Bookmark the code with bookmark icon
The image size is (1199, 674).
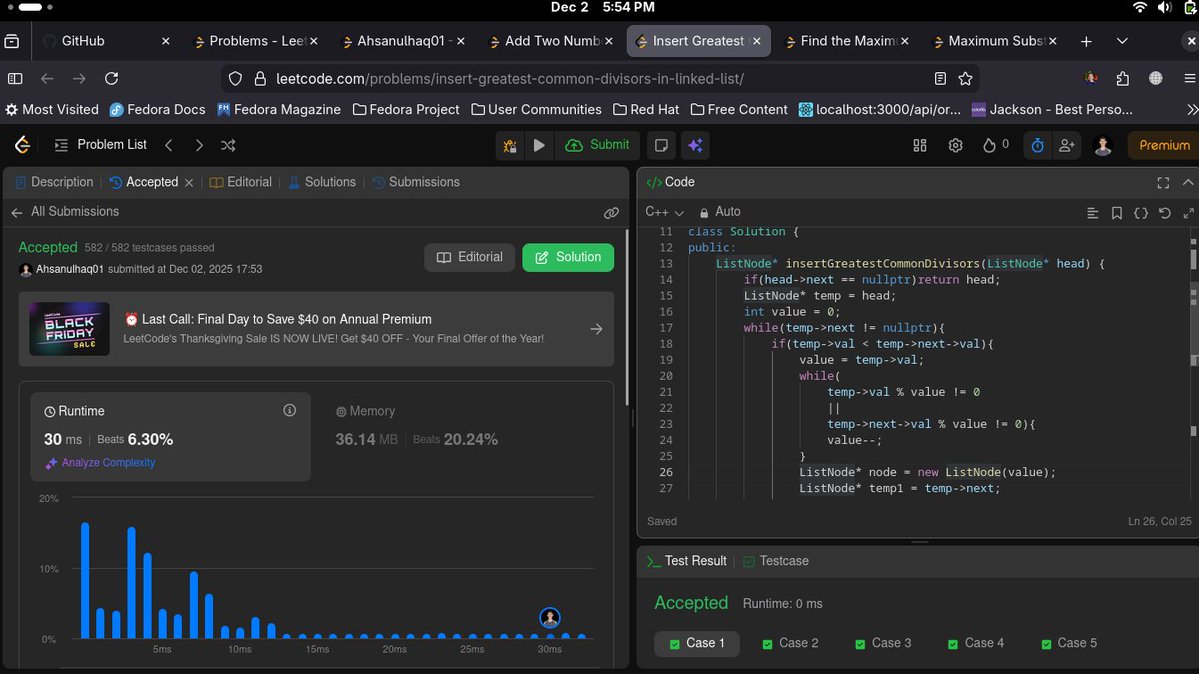pos(1116,212)
